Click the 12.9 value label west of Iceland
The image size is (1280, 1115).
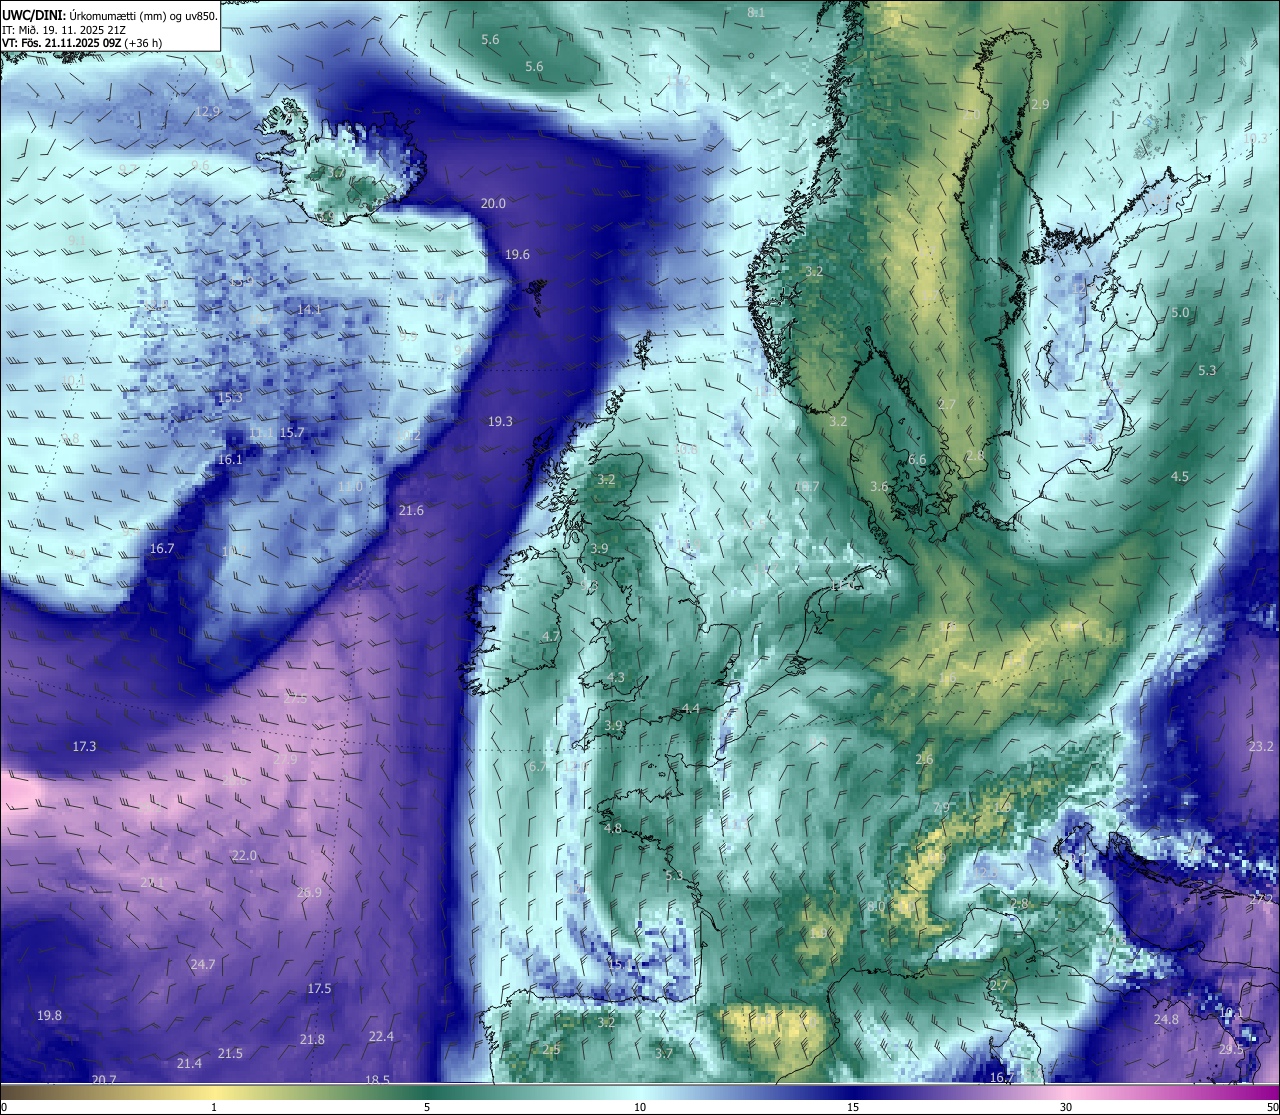(207, 111)
